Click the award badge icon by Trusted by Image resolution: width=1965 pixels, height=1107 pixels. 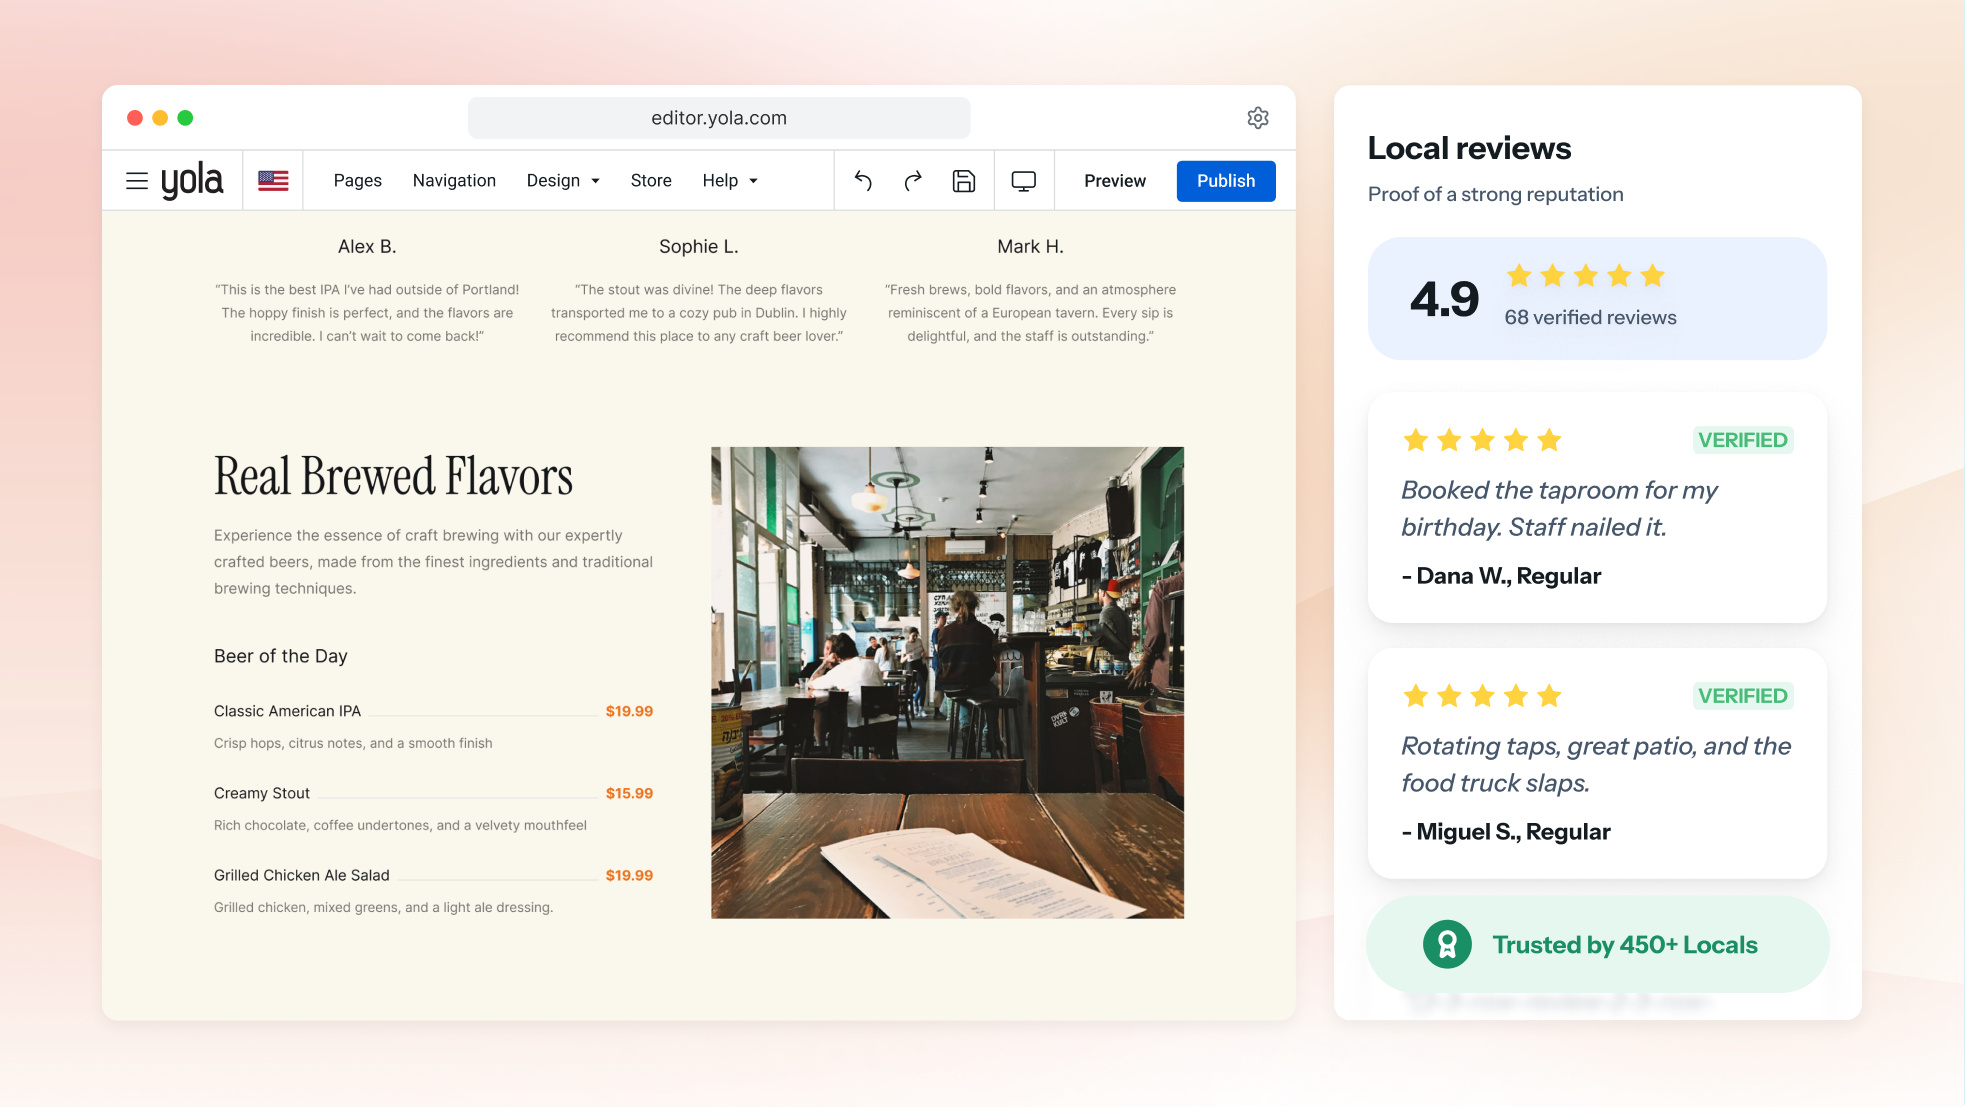[x=1447, y=944]
